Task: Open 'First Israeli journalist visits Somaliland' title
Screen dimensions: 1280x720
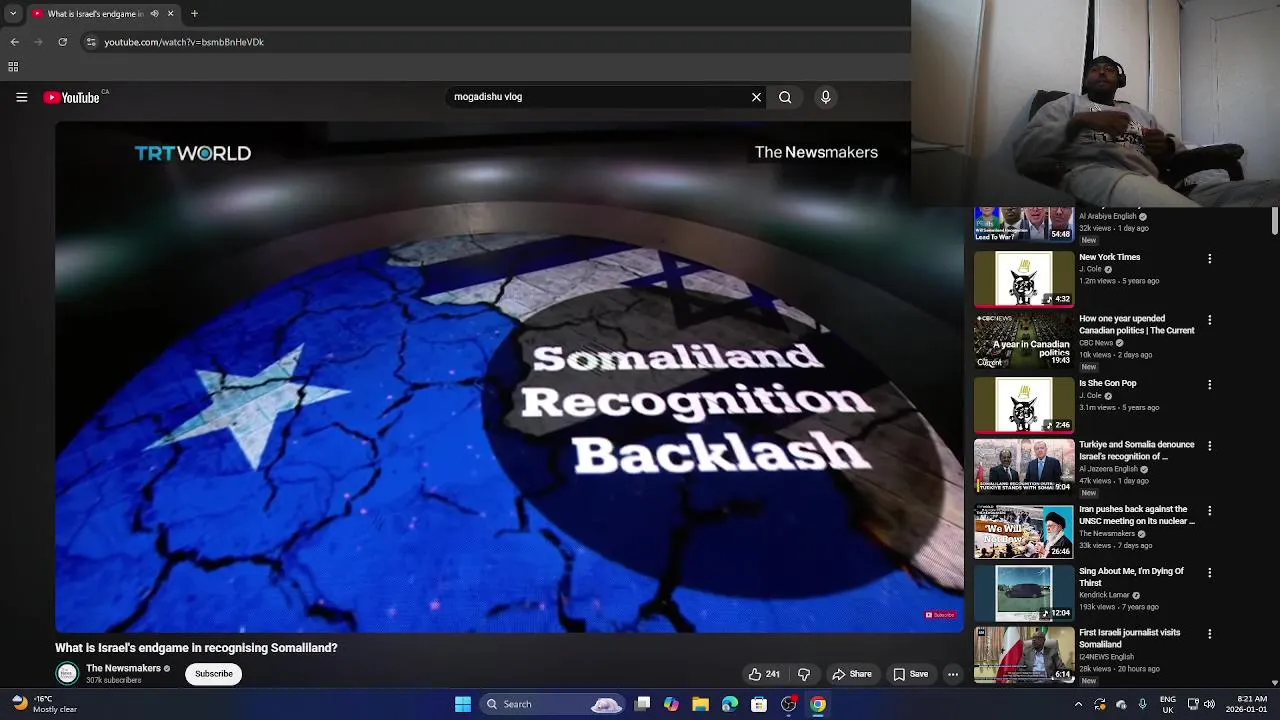Action: (1130, 638)
